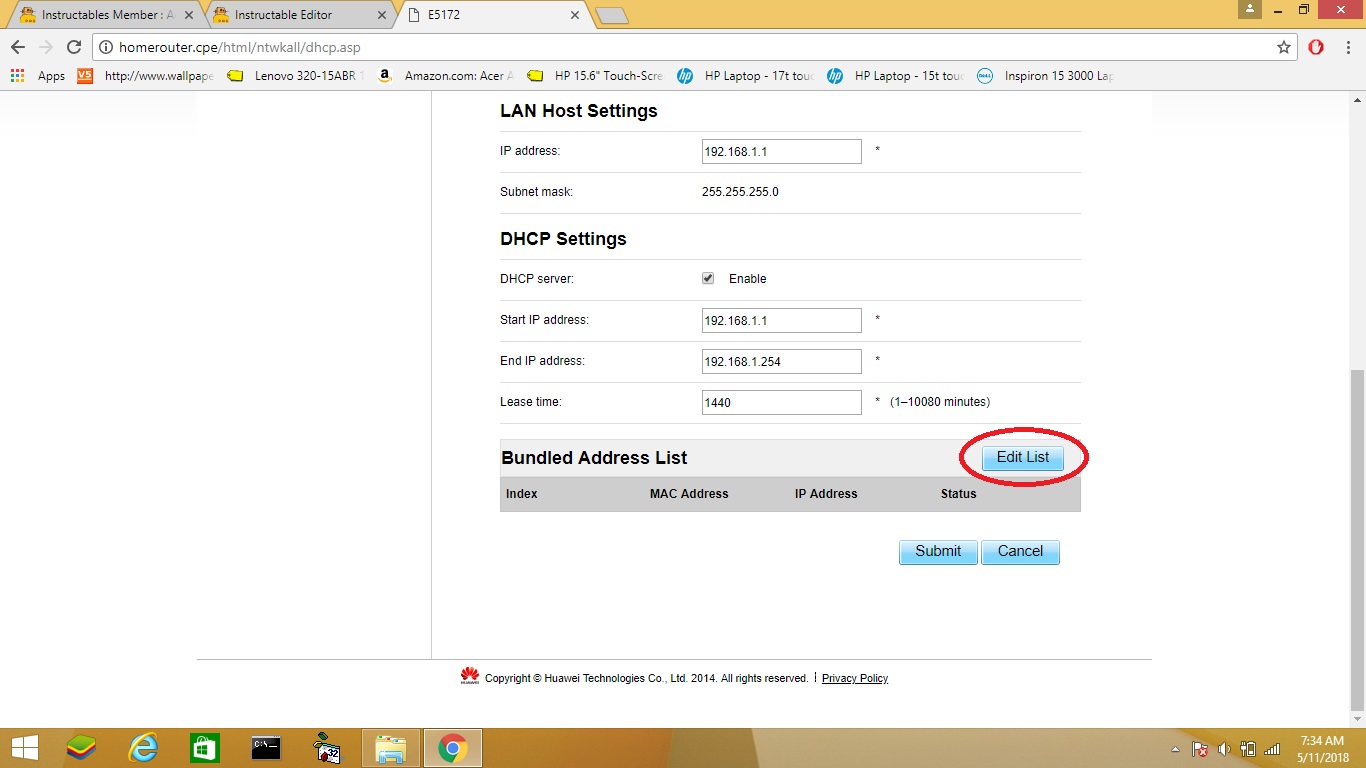Click the Status column header
The height and width of the screenshot is (768, 1366).
click(x=958, y=494)
